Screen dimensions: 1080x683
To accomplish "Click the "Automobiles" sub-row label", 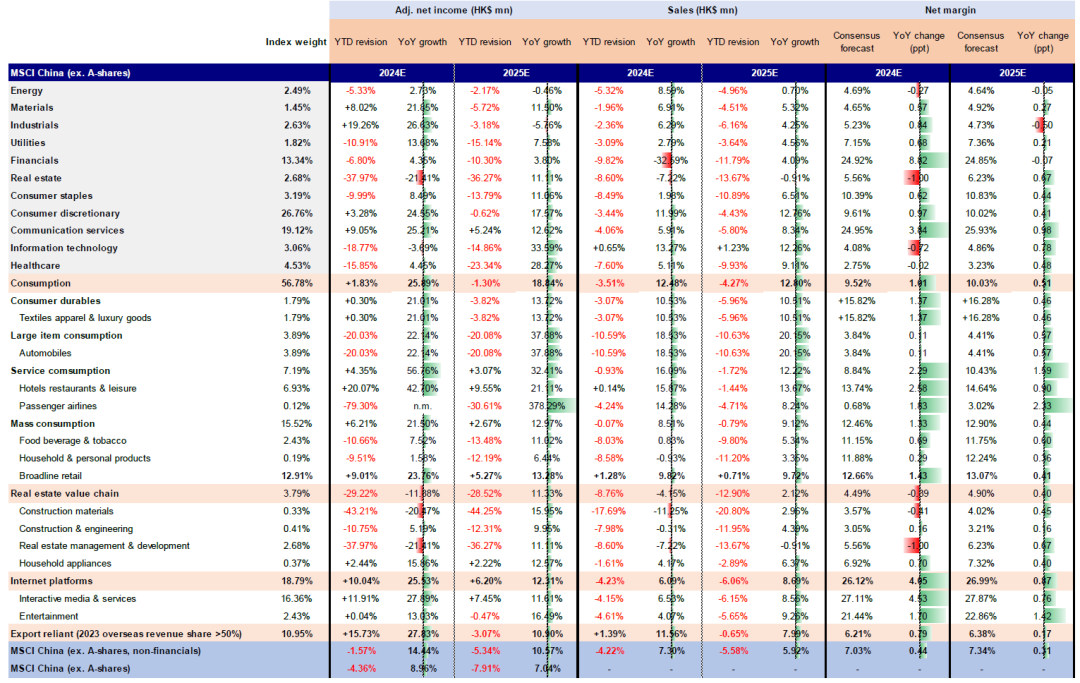I will pos(45,353).
